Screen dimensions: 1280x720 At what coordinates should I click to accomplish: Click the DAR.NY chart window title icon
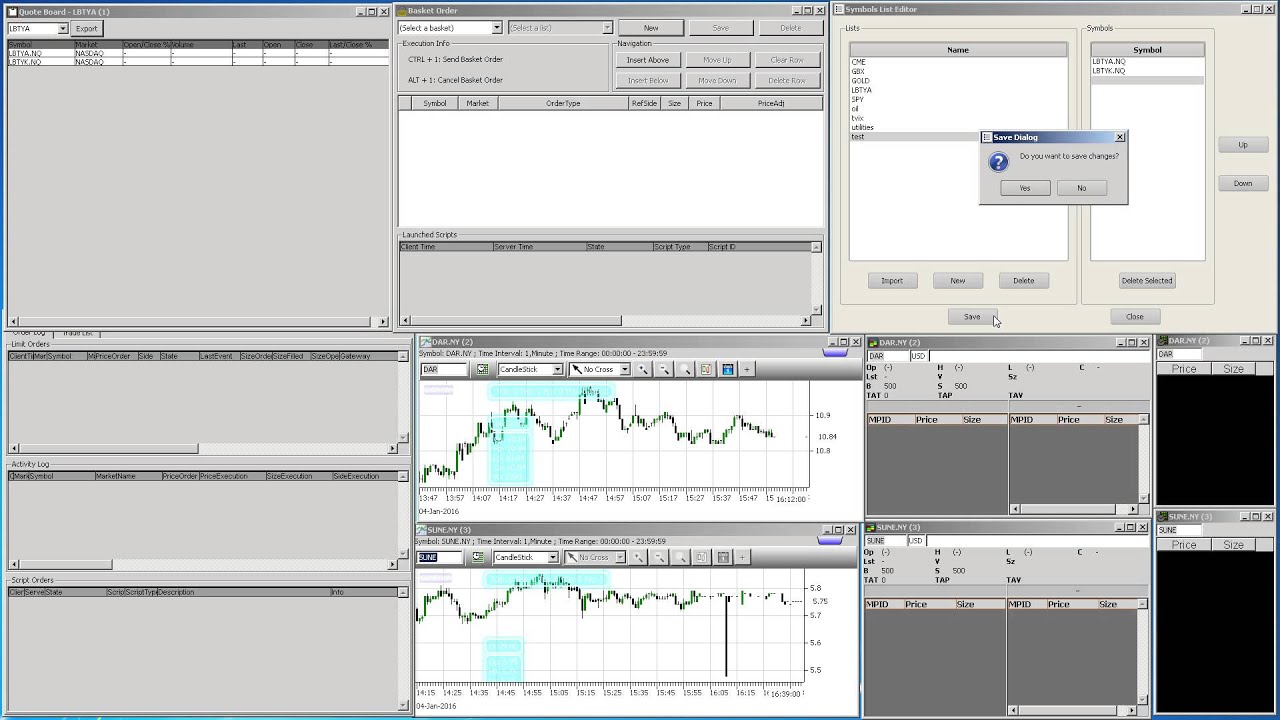pyautogui.click(x=425, y=342)
